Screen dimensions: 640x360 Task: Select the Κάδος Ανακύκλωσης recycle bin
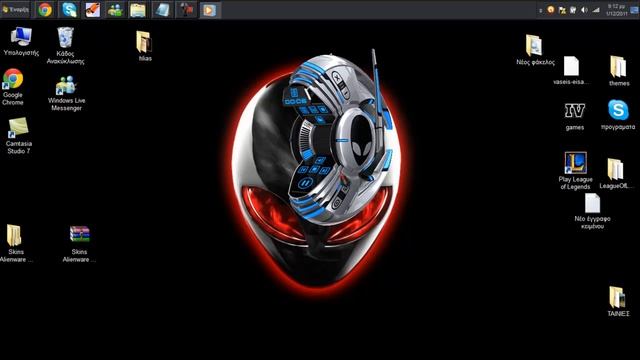pos(65,46)
